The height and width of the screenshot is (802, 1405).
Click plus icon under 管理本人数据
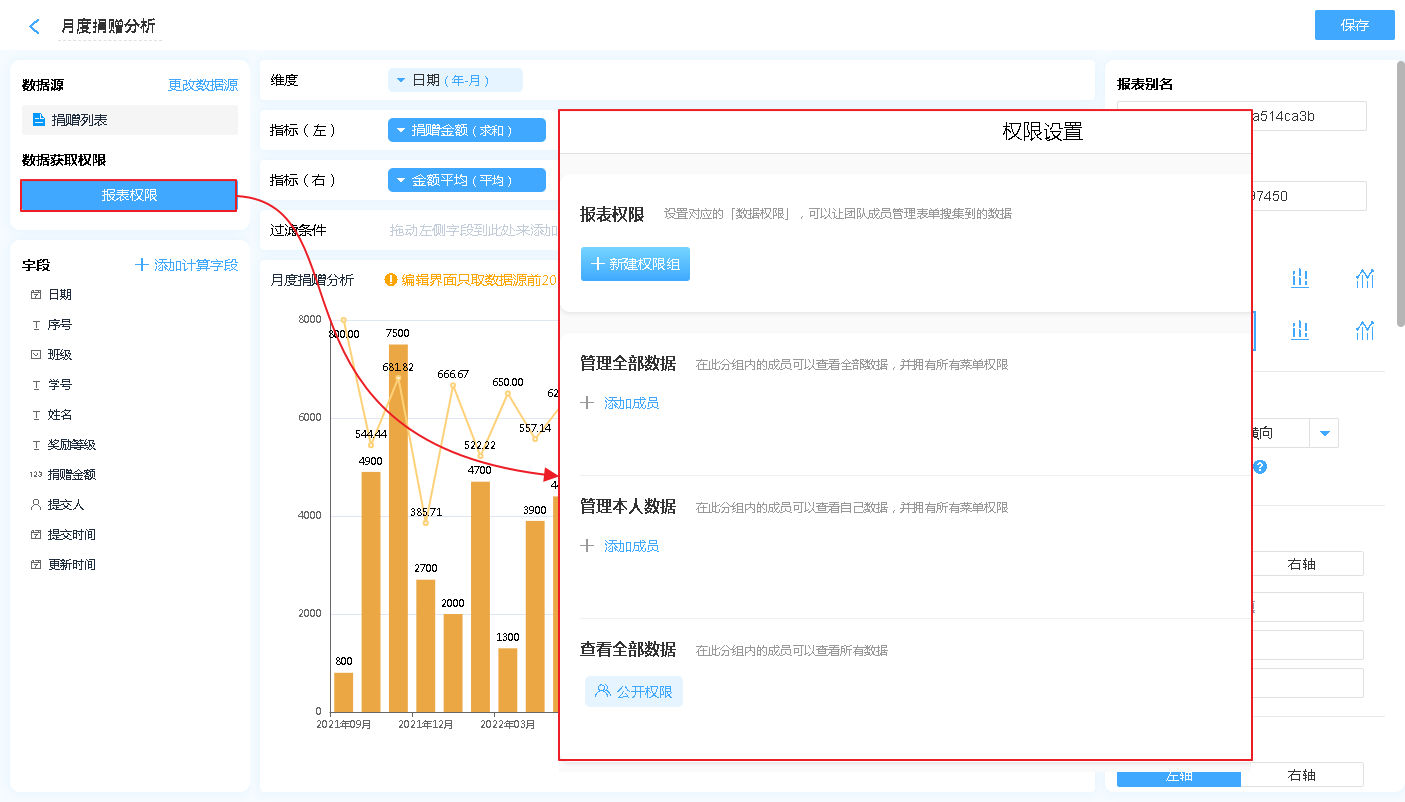587,546
